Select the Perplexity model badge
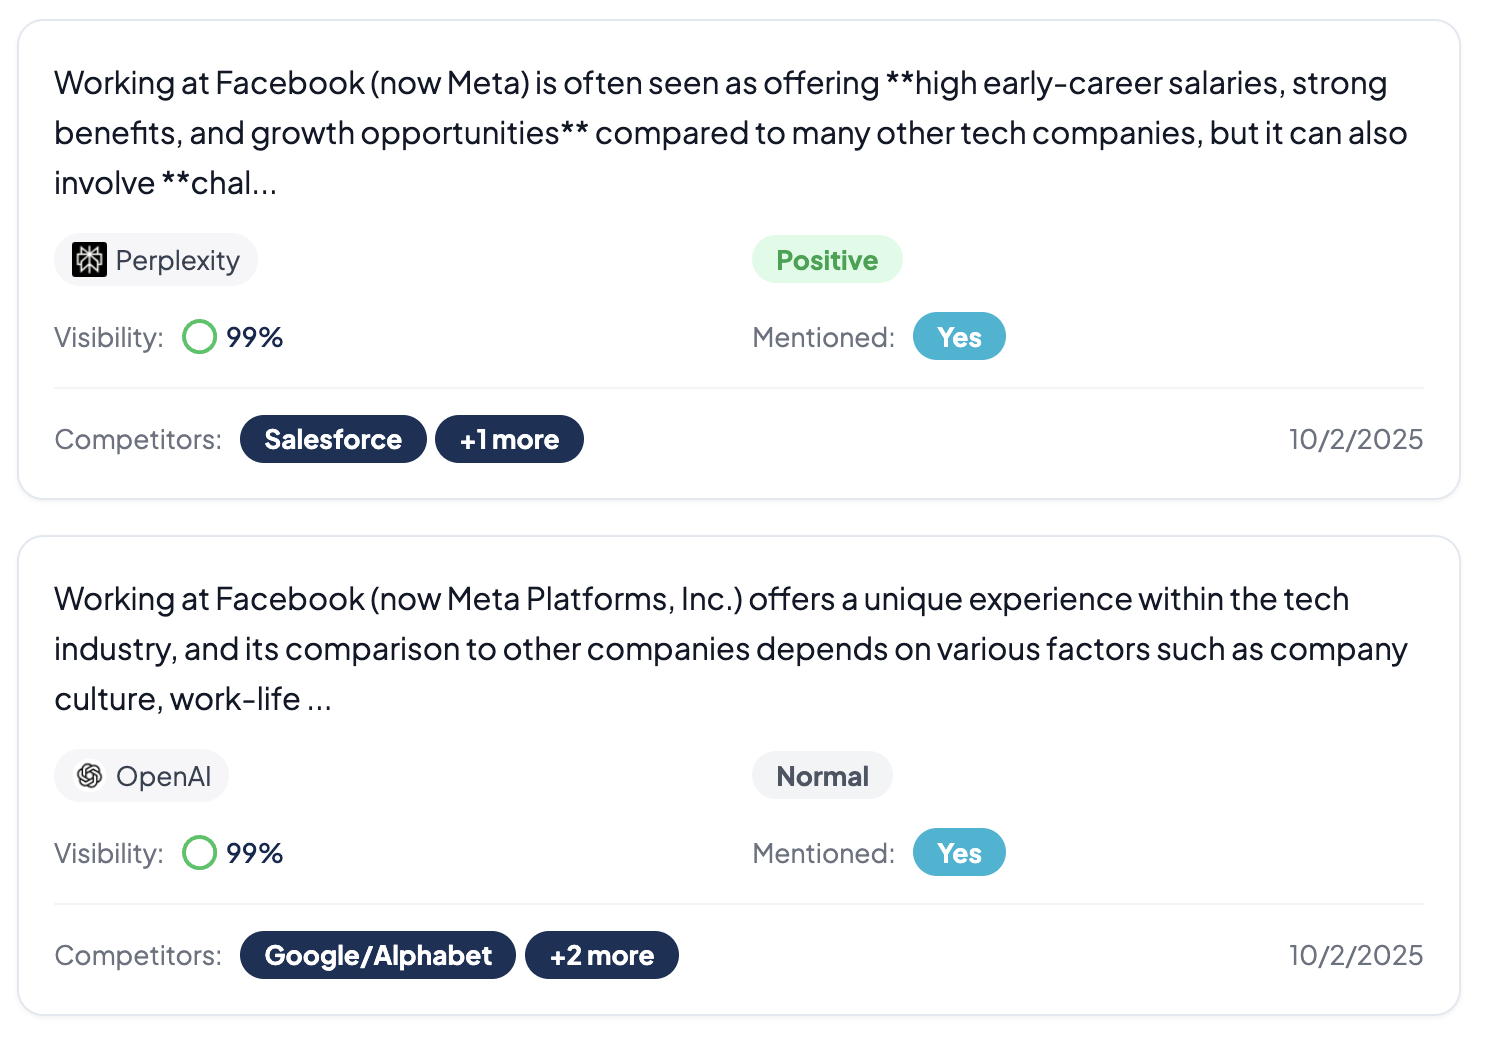The image size is (1488, 1040). (155, 259)
